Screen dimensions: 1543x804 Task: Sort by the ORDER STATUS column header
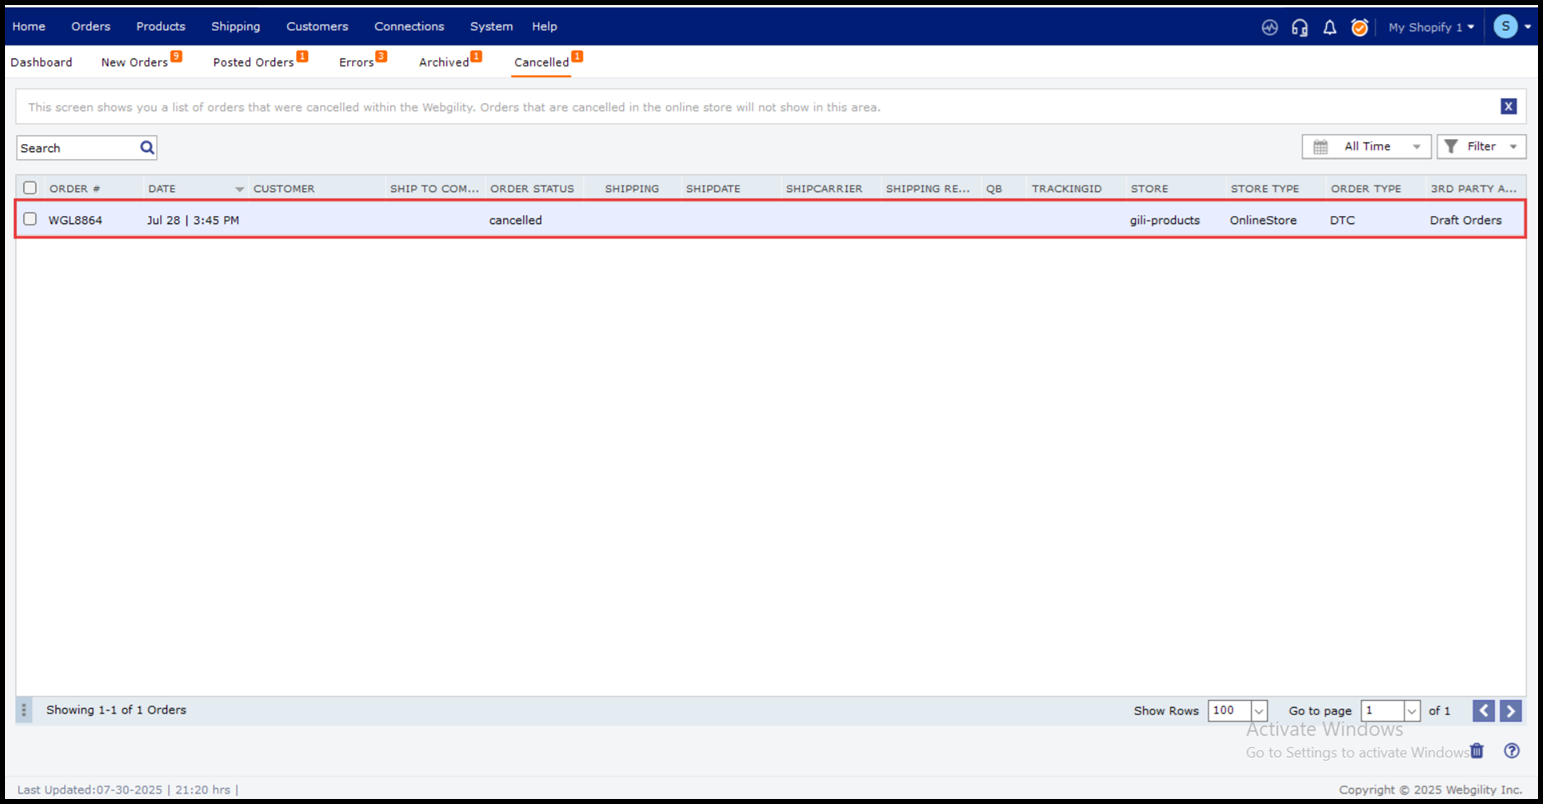[532, 188]
